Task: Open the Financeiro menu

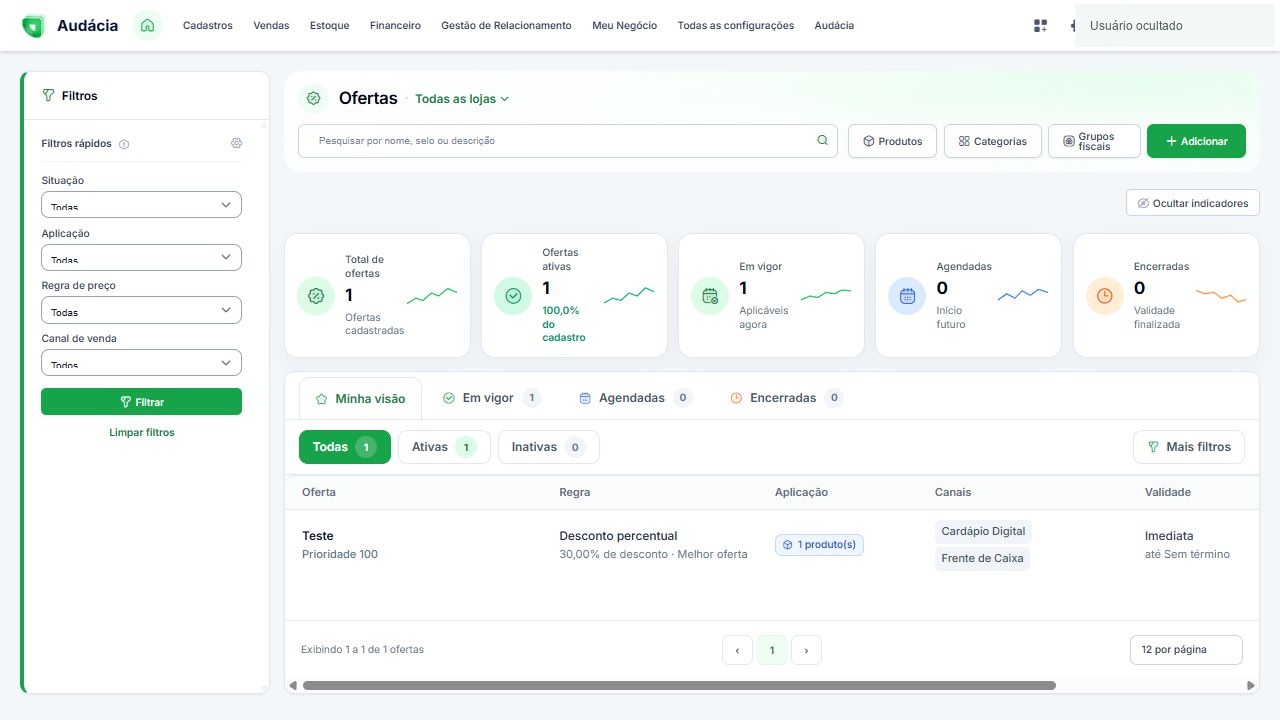Action: (395, 26)
